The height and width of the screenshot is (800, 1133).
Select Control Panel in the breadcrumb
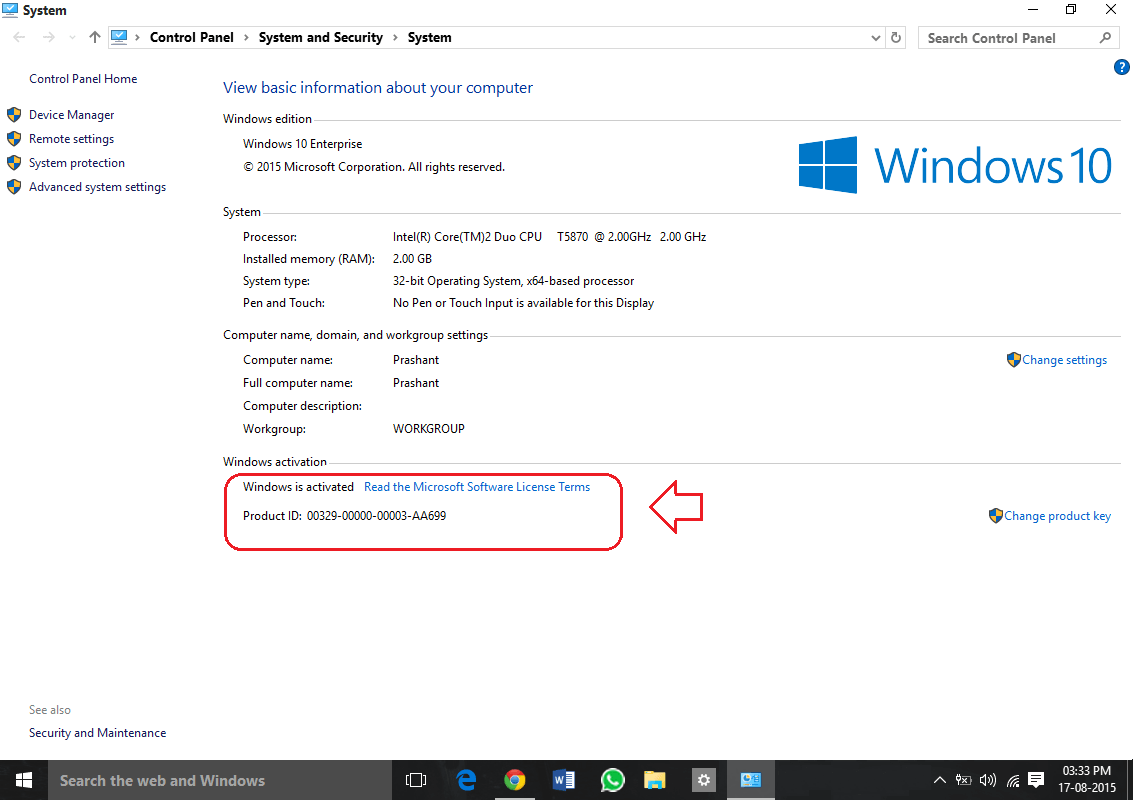pos(191,38)
